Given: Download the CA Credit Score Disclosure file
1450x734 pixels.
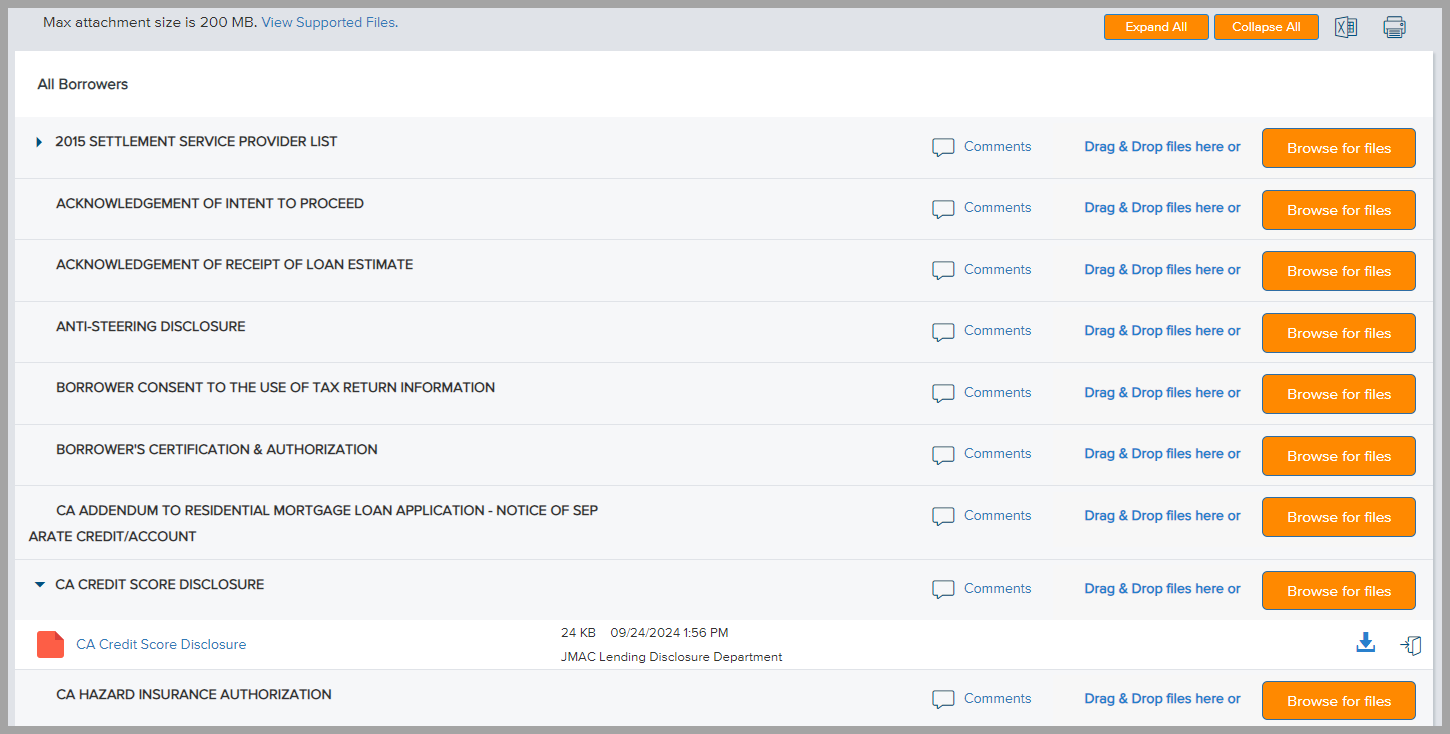Looking at the screenshot, I should (x=1365, y=644).
